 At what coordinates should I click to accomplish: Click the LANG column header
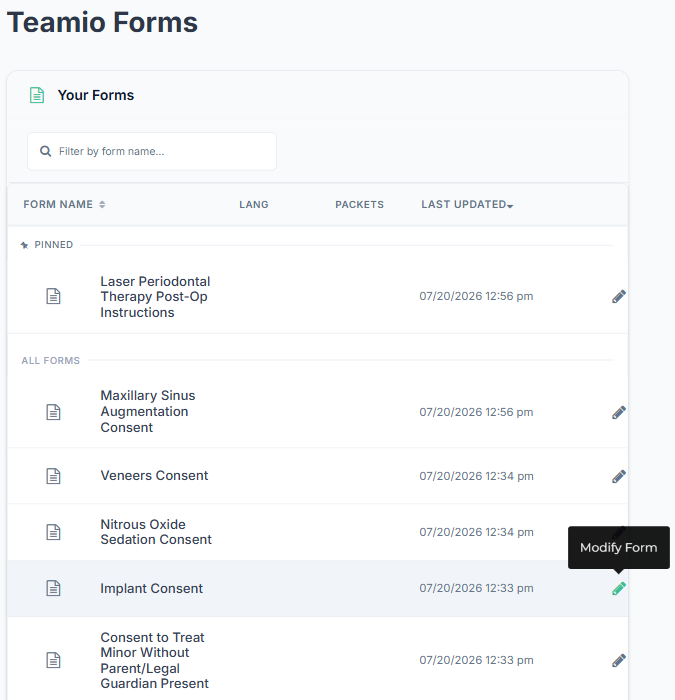[254, 204]
